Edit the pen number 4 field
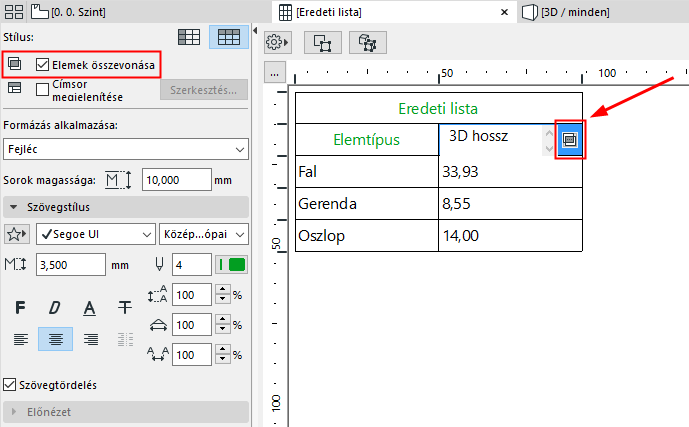Image resolution: width=689 pixels, height=427 pixels. pos(192,264)
